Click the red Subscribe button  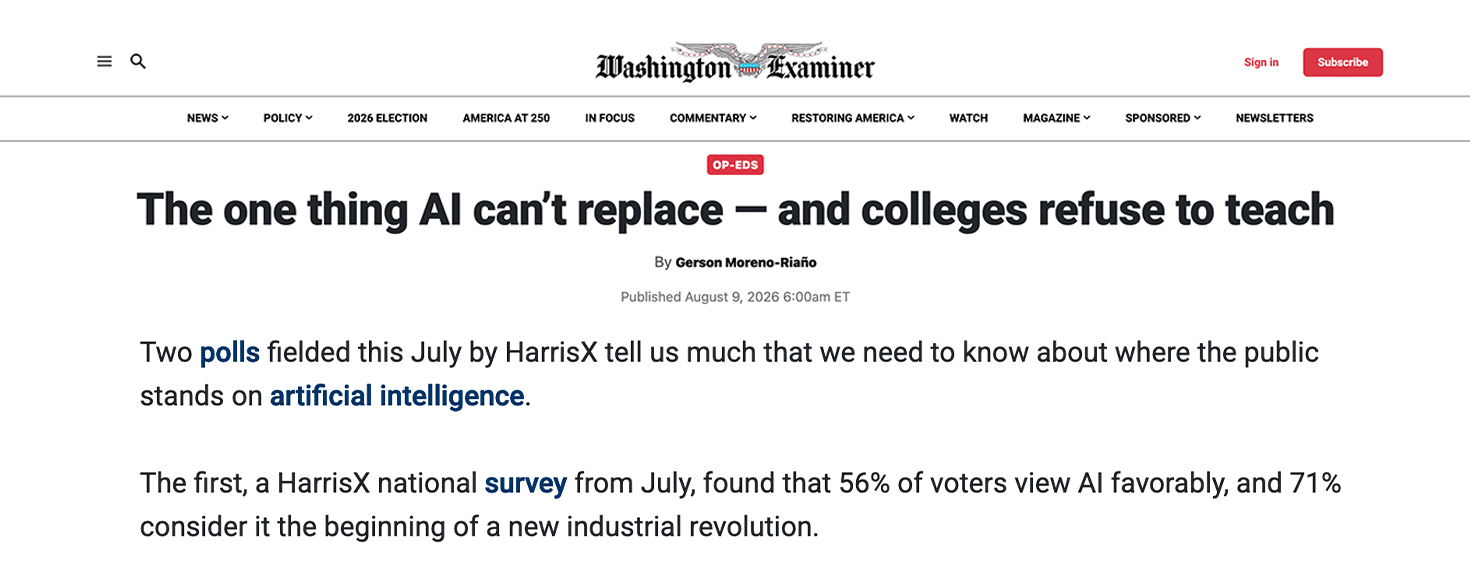coord(1342,62)
